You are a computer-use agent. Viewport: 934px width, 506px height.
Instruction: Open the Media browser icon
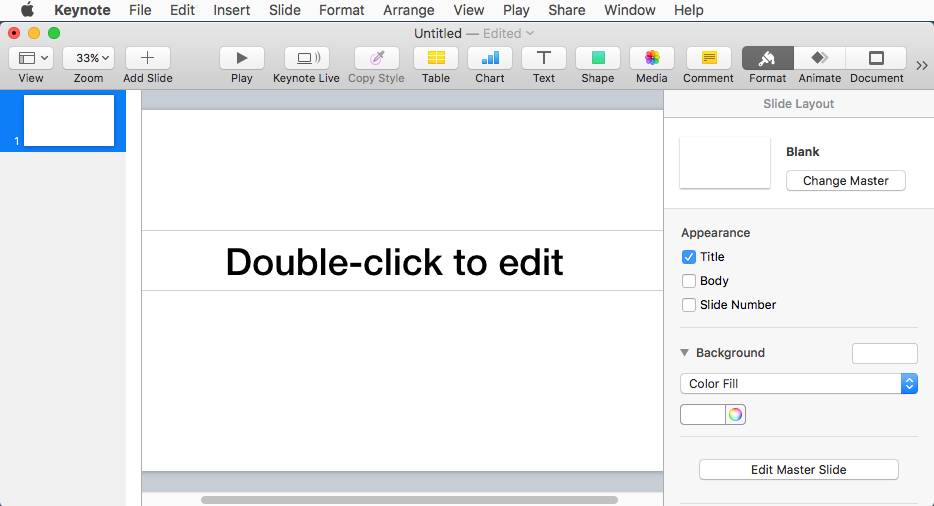(652, 58)
